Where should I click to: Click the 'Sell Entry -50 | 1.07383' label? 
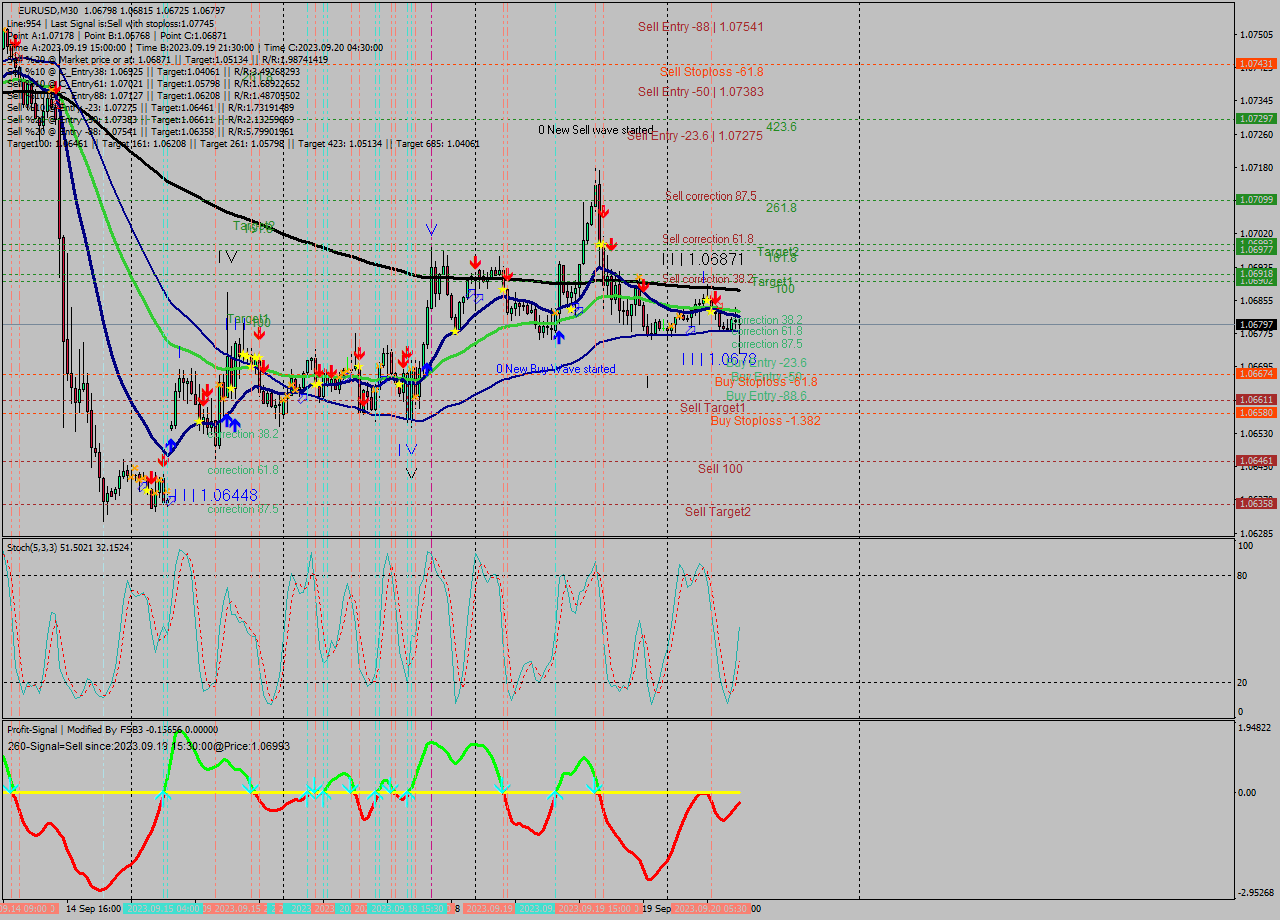701,92
